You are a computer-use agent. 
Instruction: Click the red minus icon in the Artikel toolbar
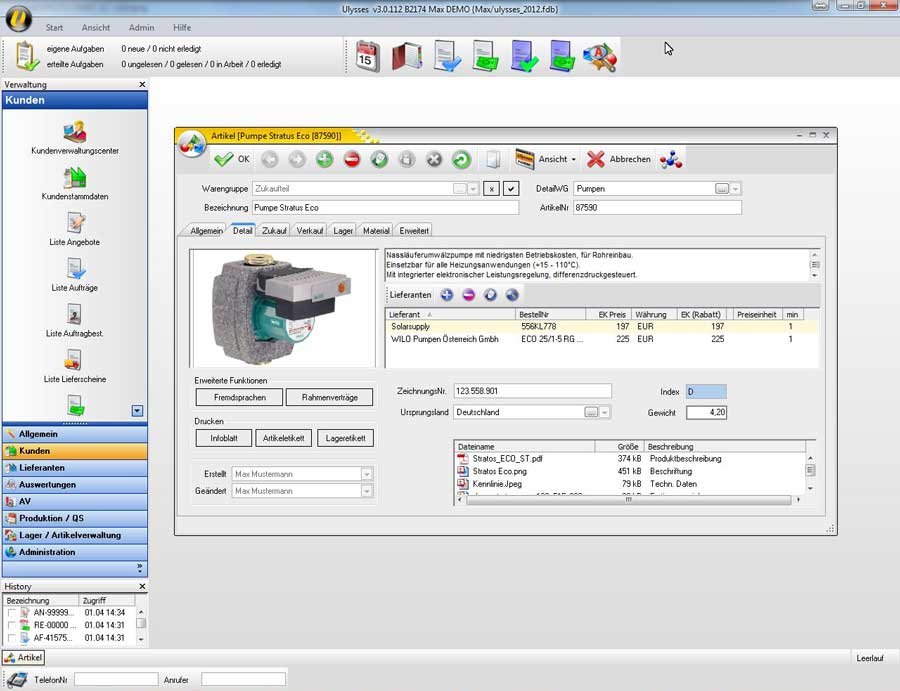coord(352,159)
